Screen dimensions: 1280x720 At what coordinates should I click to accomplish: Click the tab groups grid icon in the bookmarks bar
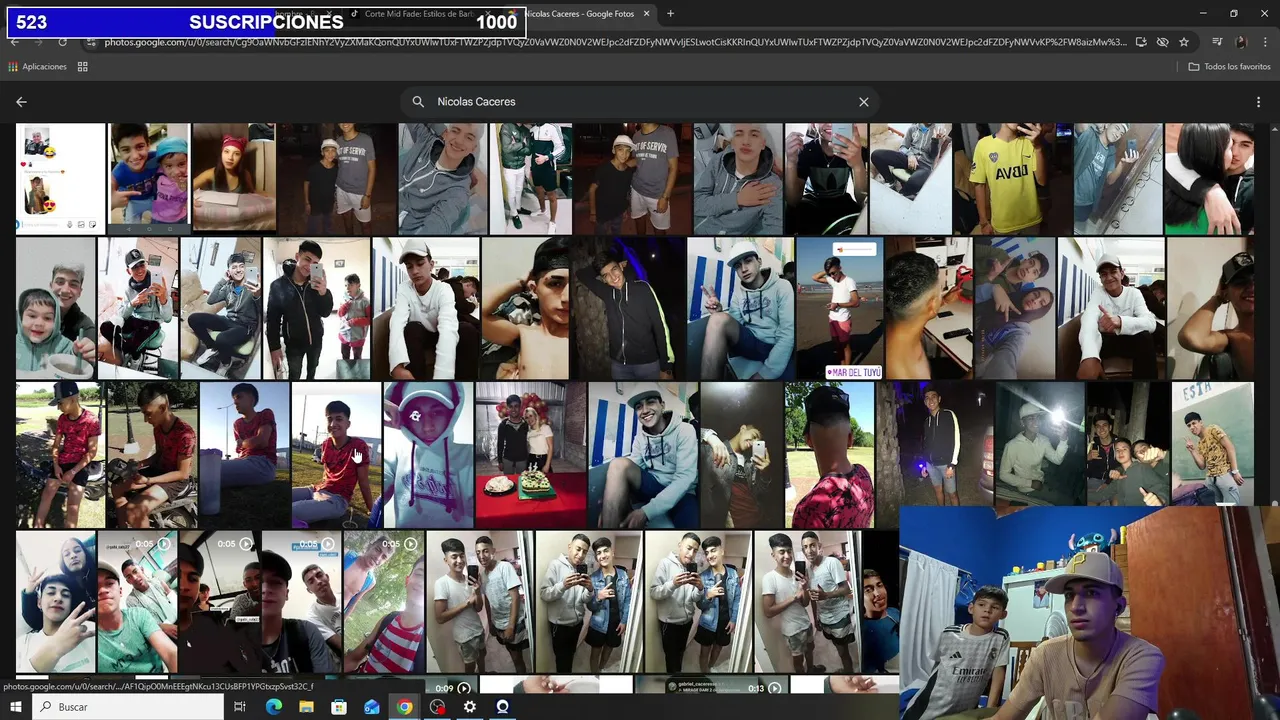coord(83,67)
